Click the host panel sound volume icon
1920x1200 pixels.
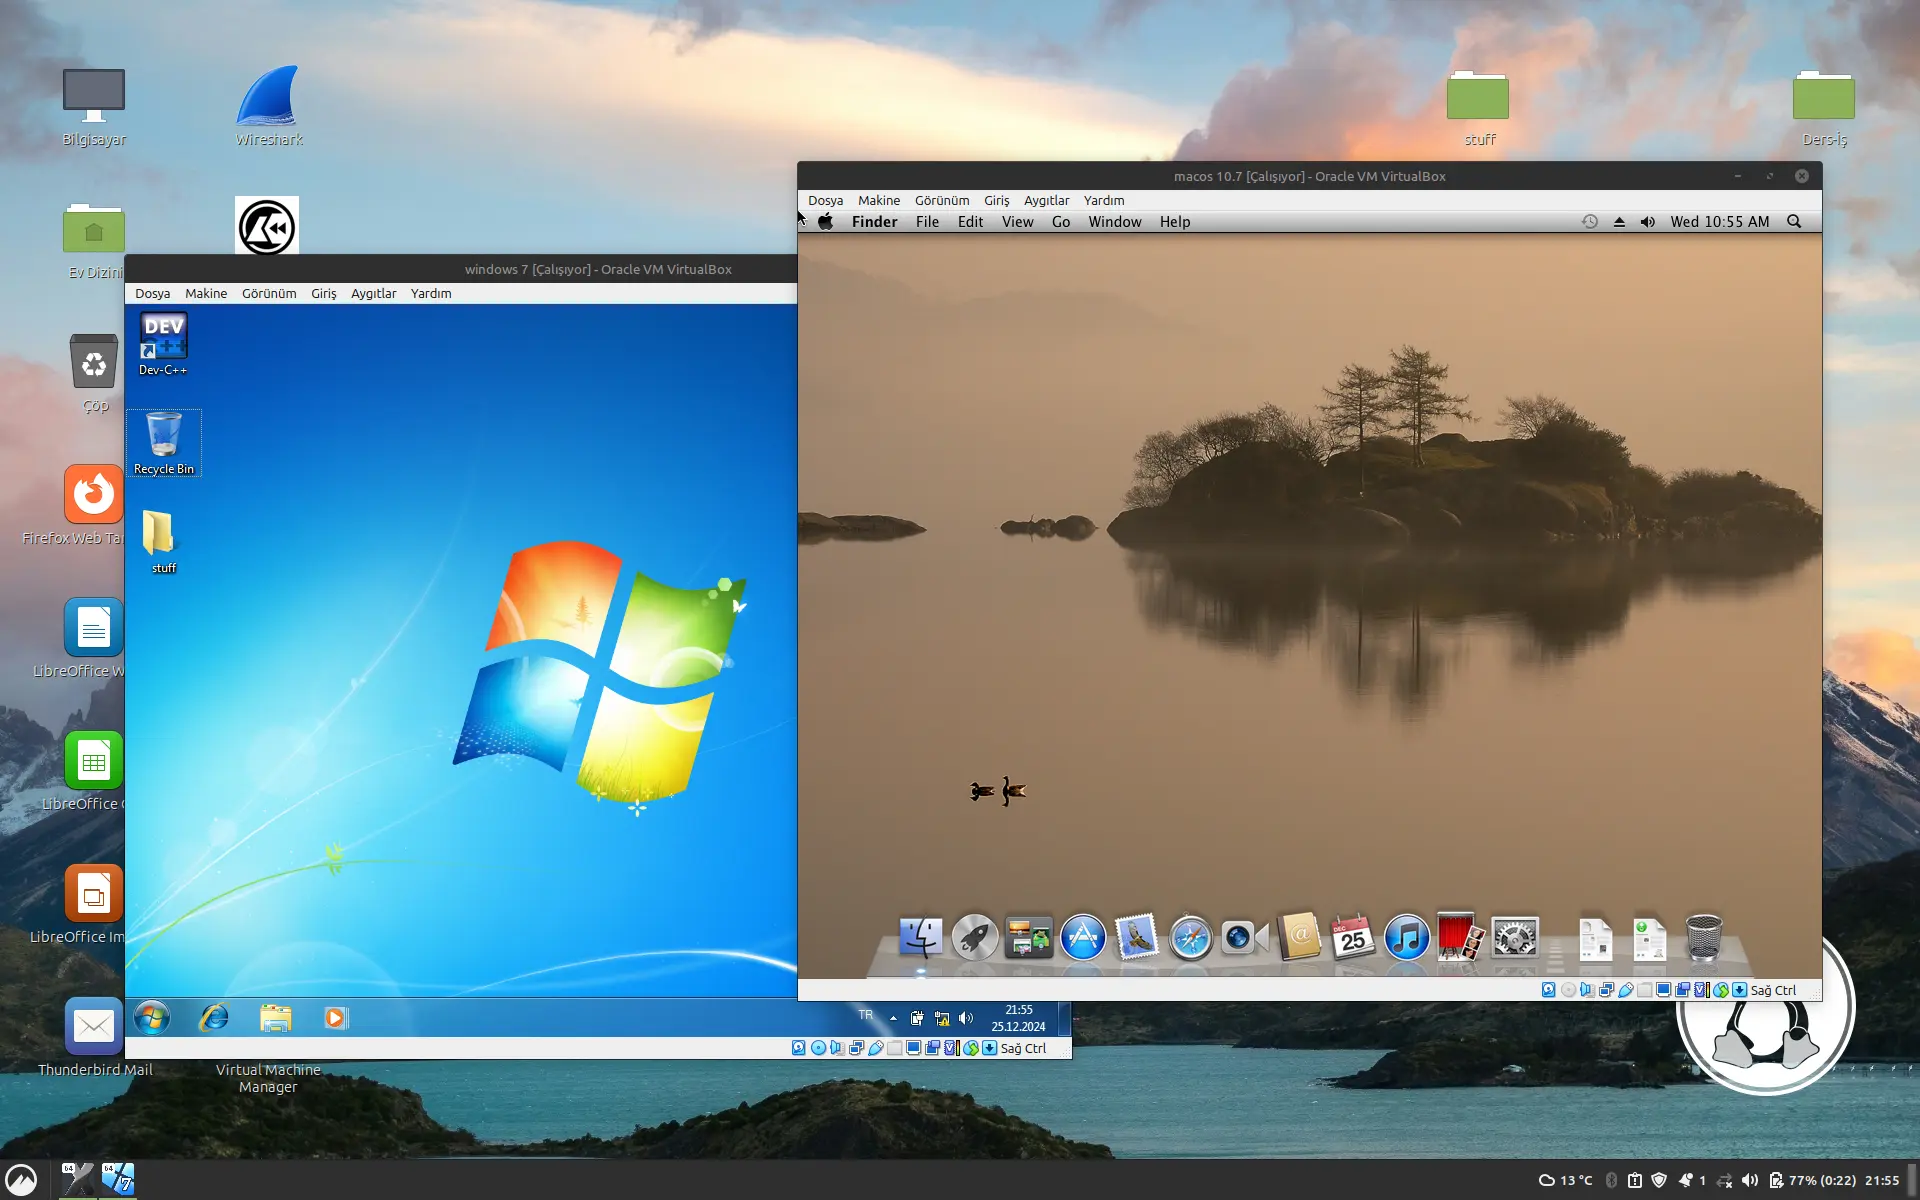1750,1180
